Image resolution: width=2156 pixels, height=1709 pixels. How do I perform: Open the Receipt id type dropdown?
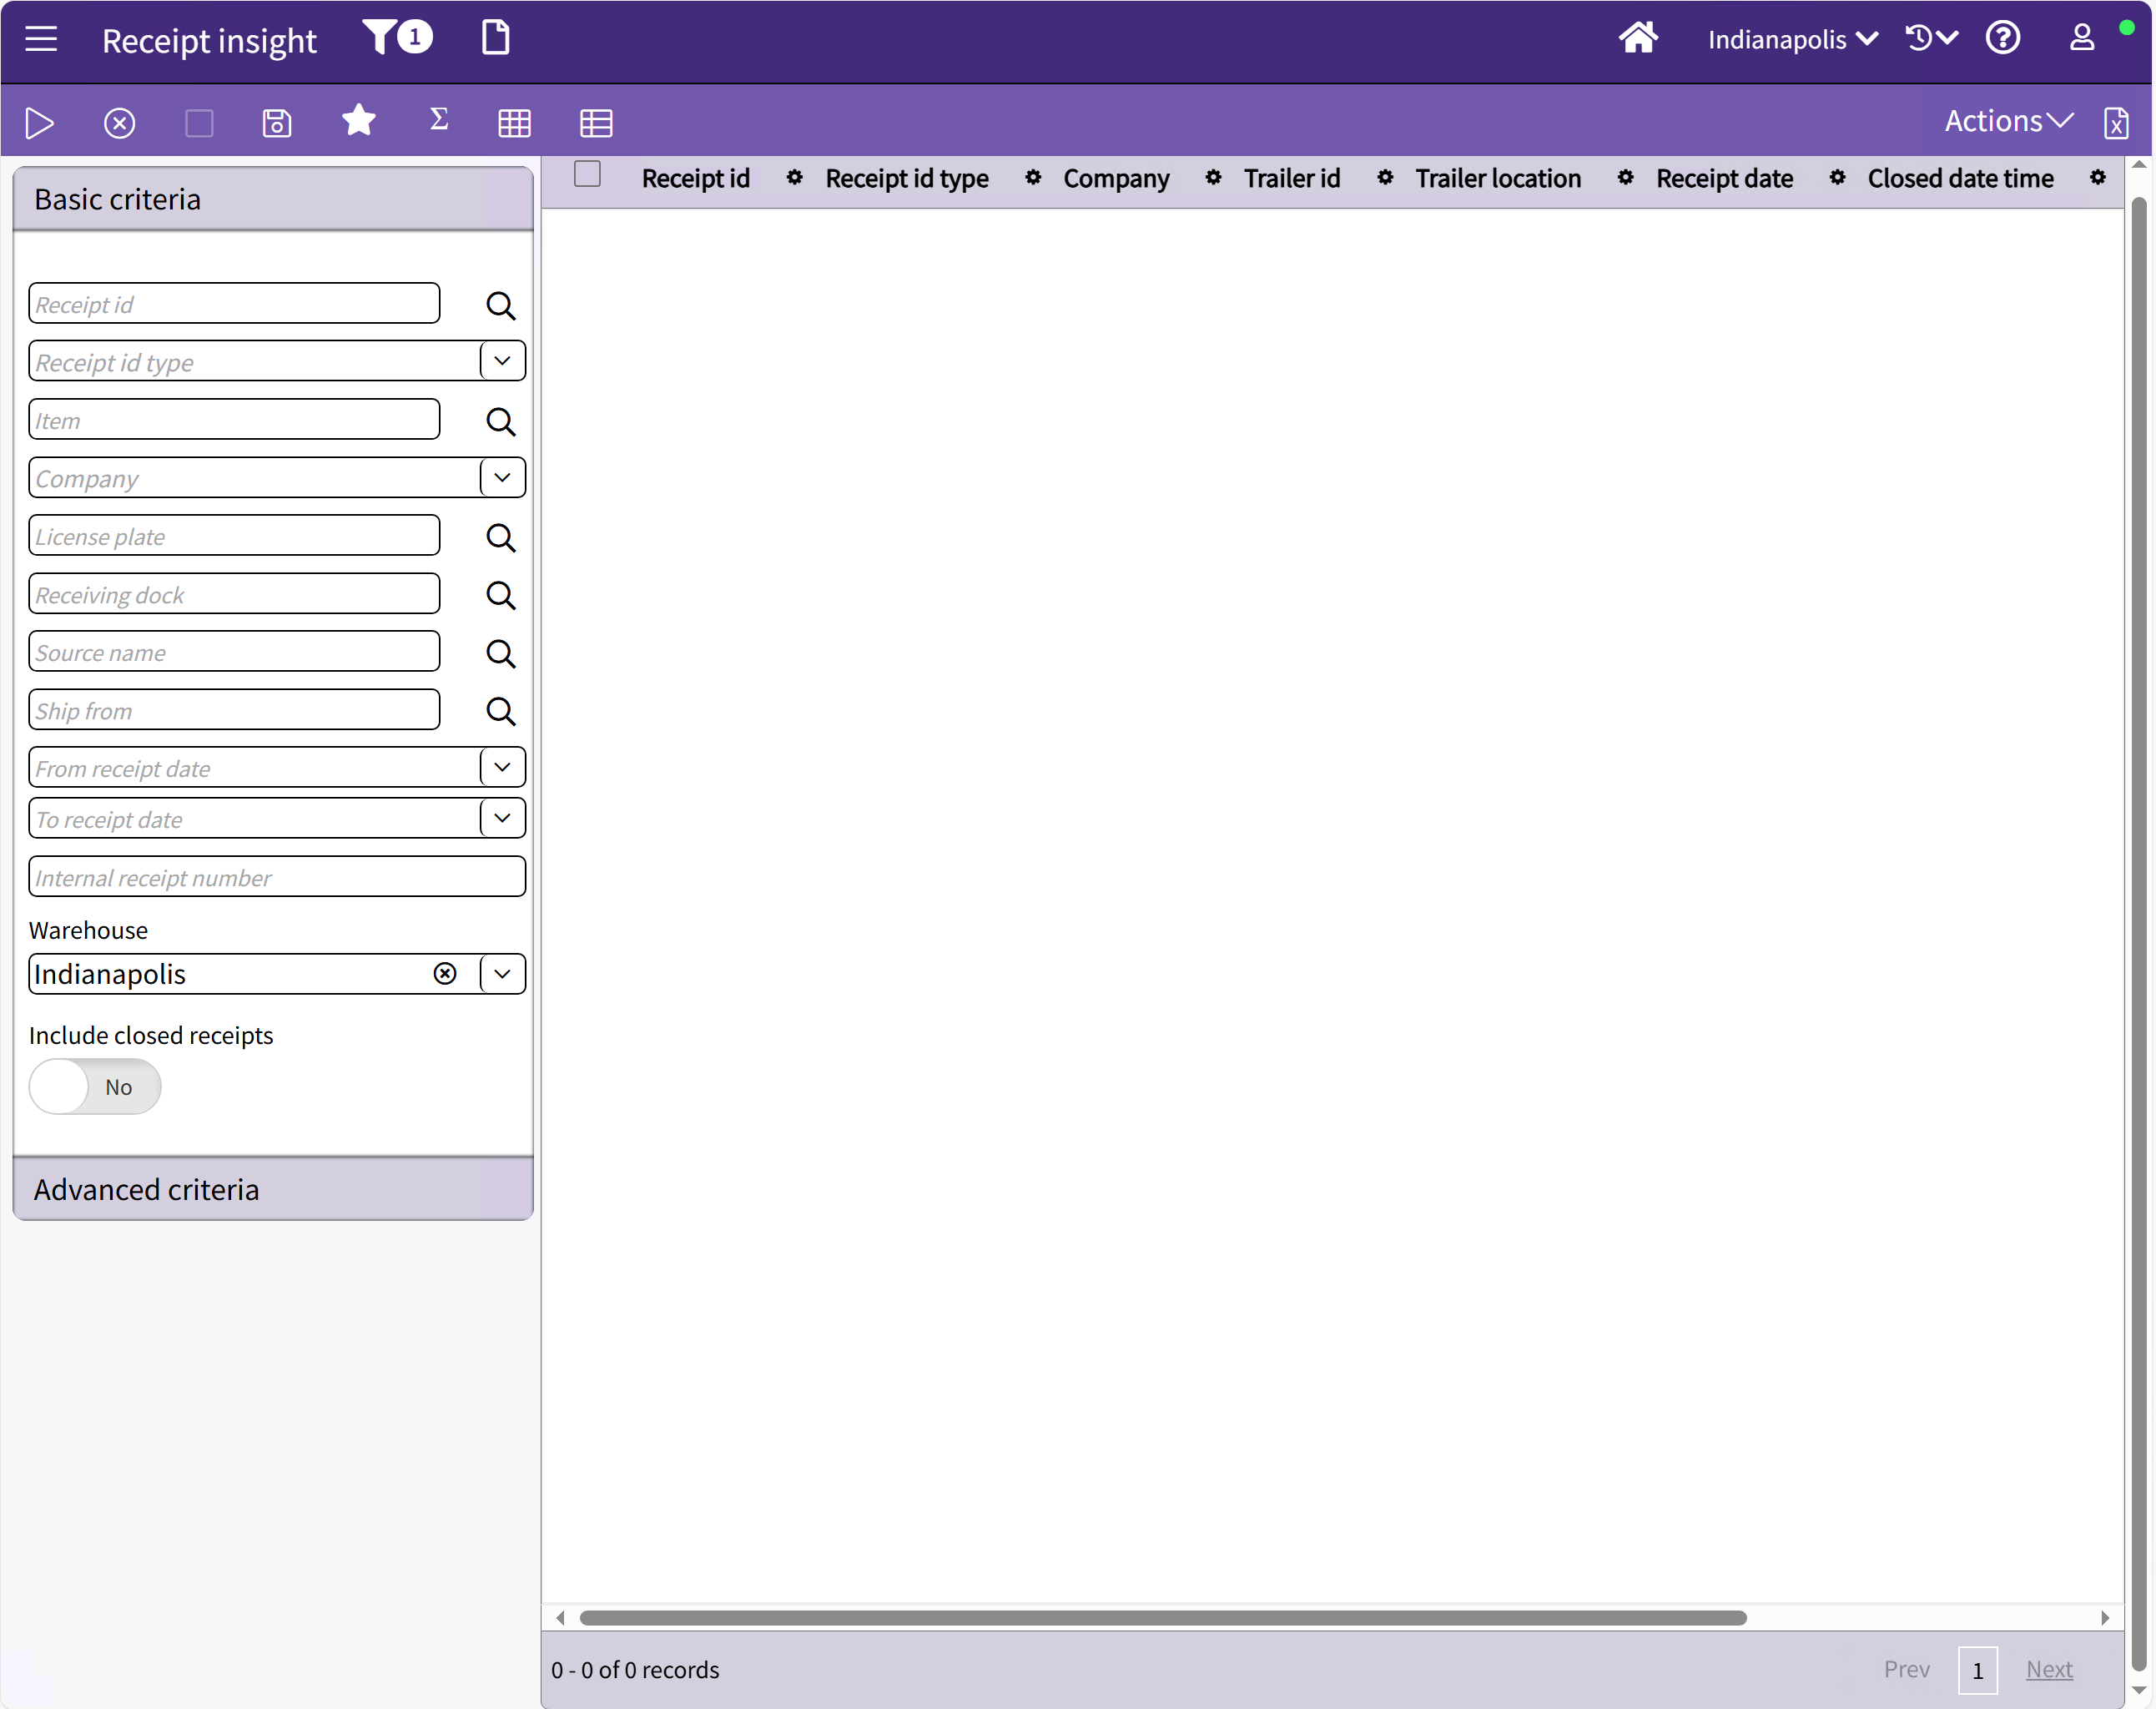(502, 361)
